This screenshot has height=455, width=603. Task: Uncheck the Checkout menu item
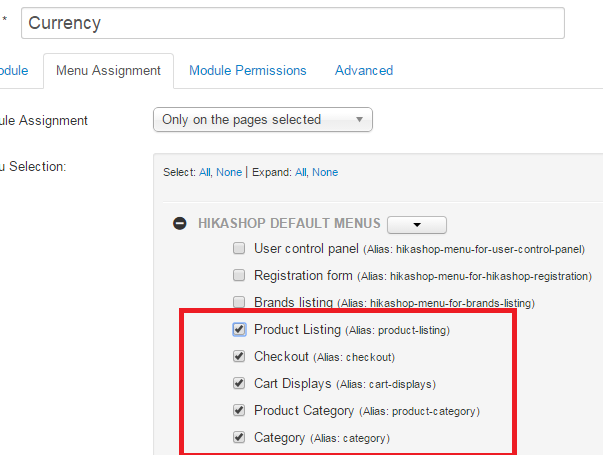(x=239, y=356)
